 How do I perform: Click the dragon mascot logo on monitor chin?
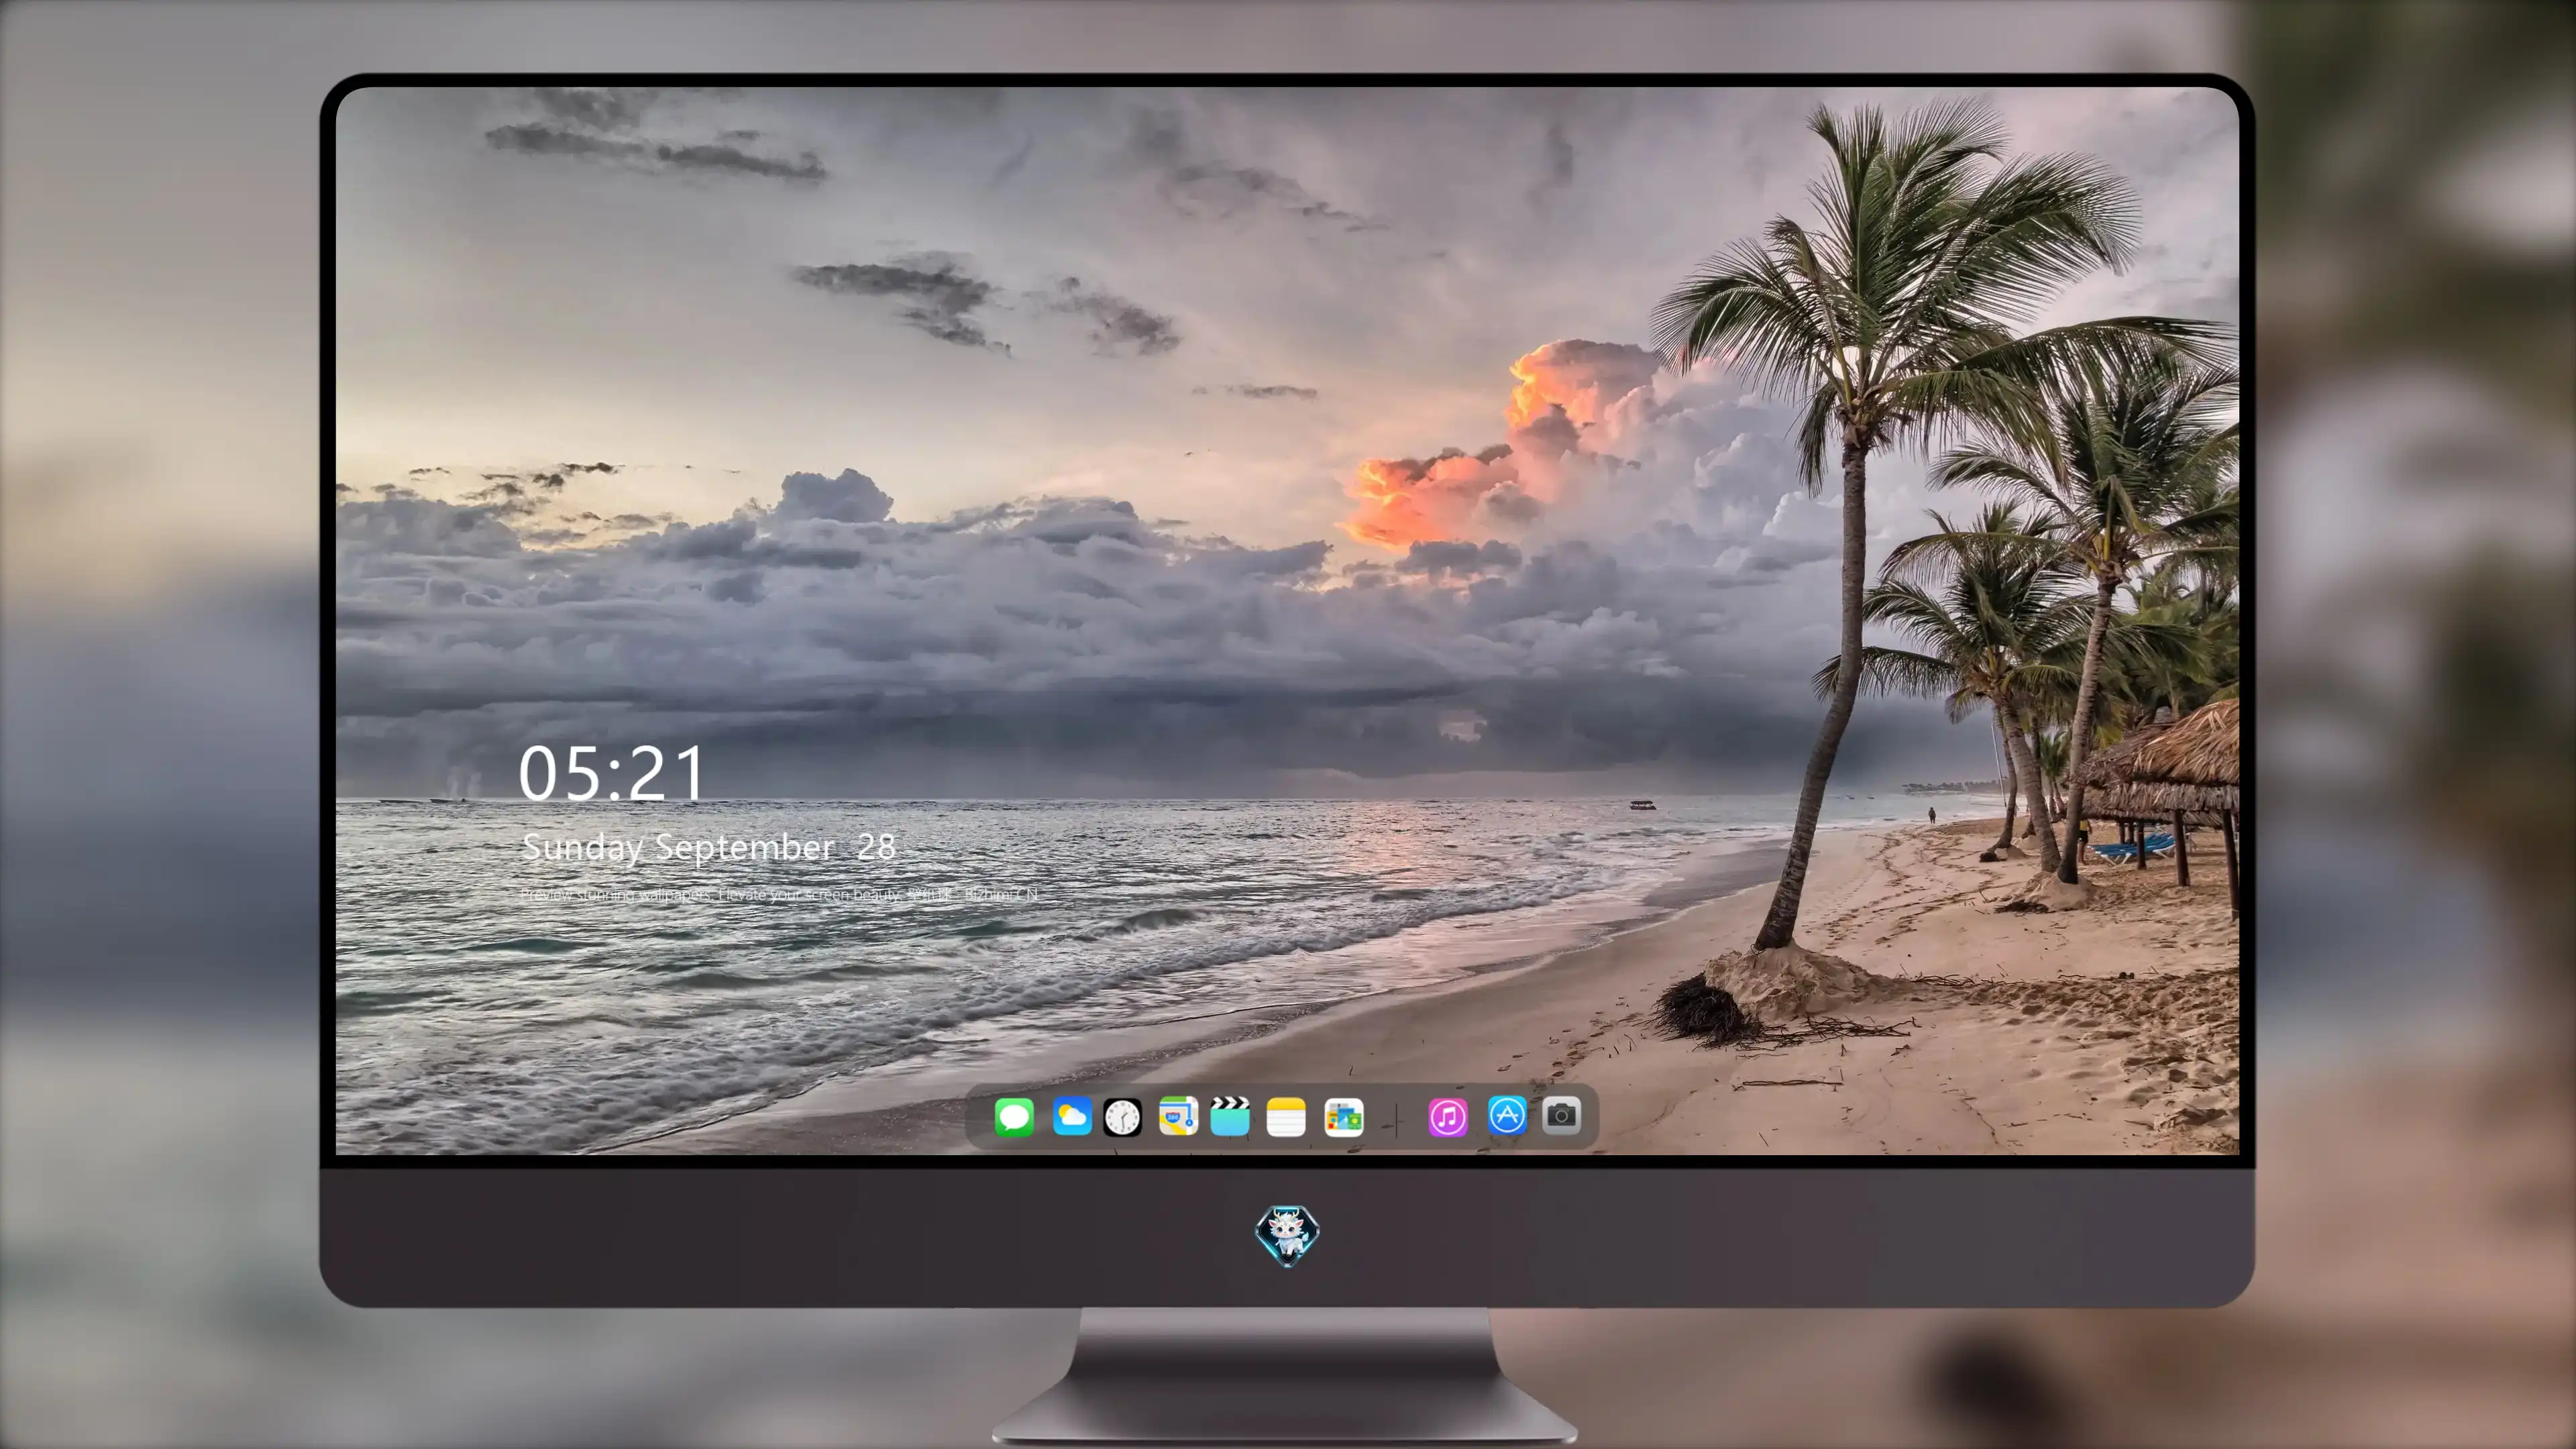click(x=1287, y=1236)
